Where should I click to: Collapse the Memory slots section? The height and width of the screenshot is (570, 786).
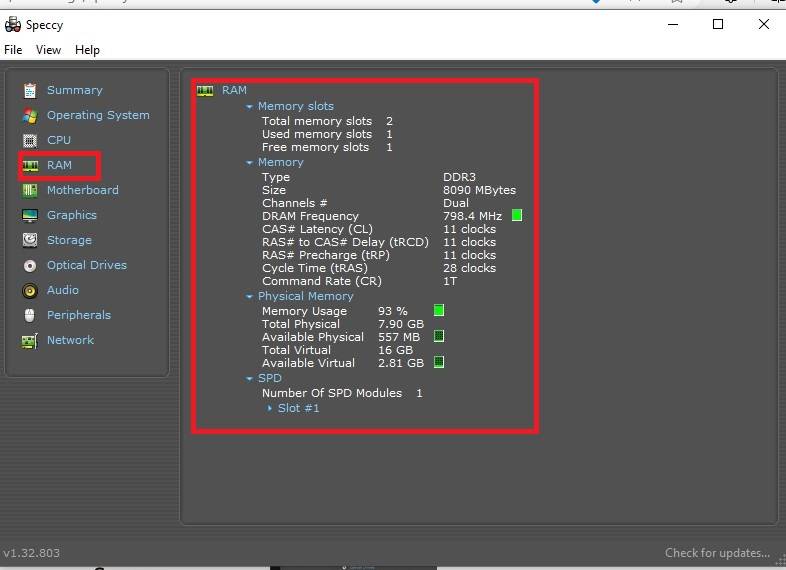[250, 106]
